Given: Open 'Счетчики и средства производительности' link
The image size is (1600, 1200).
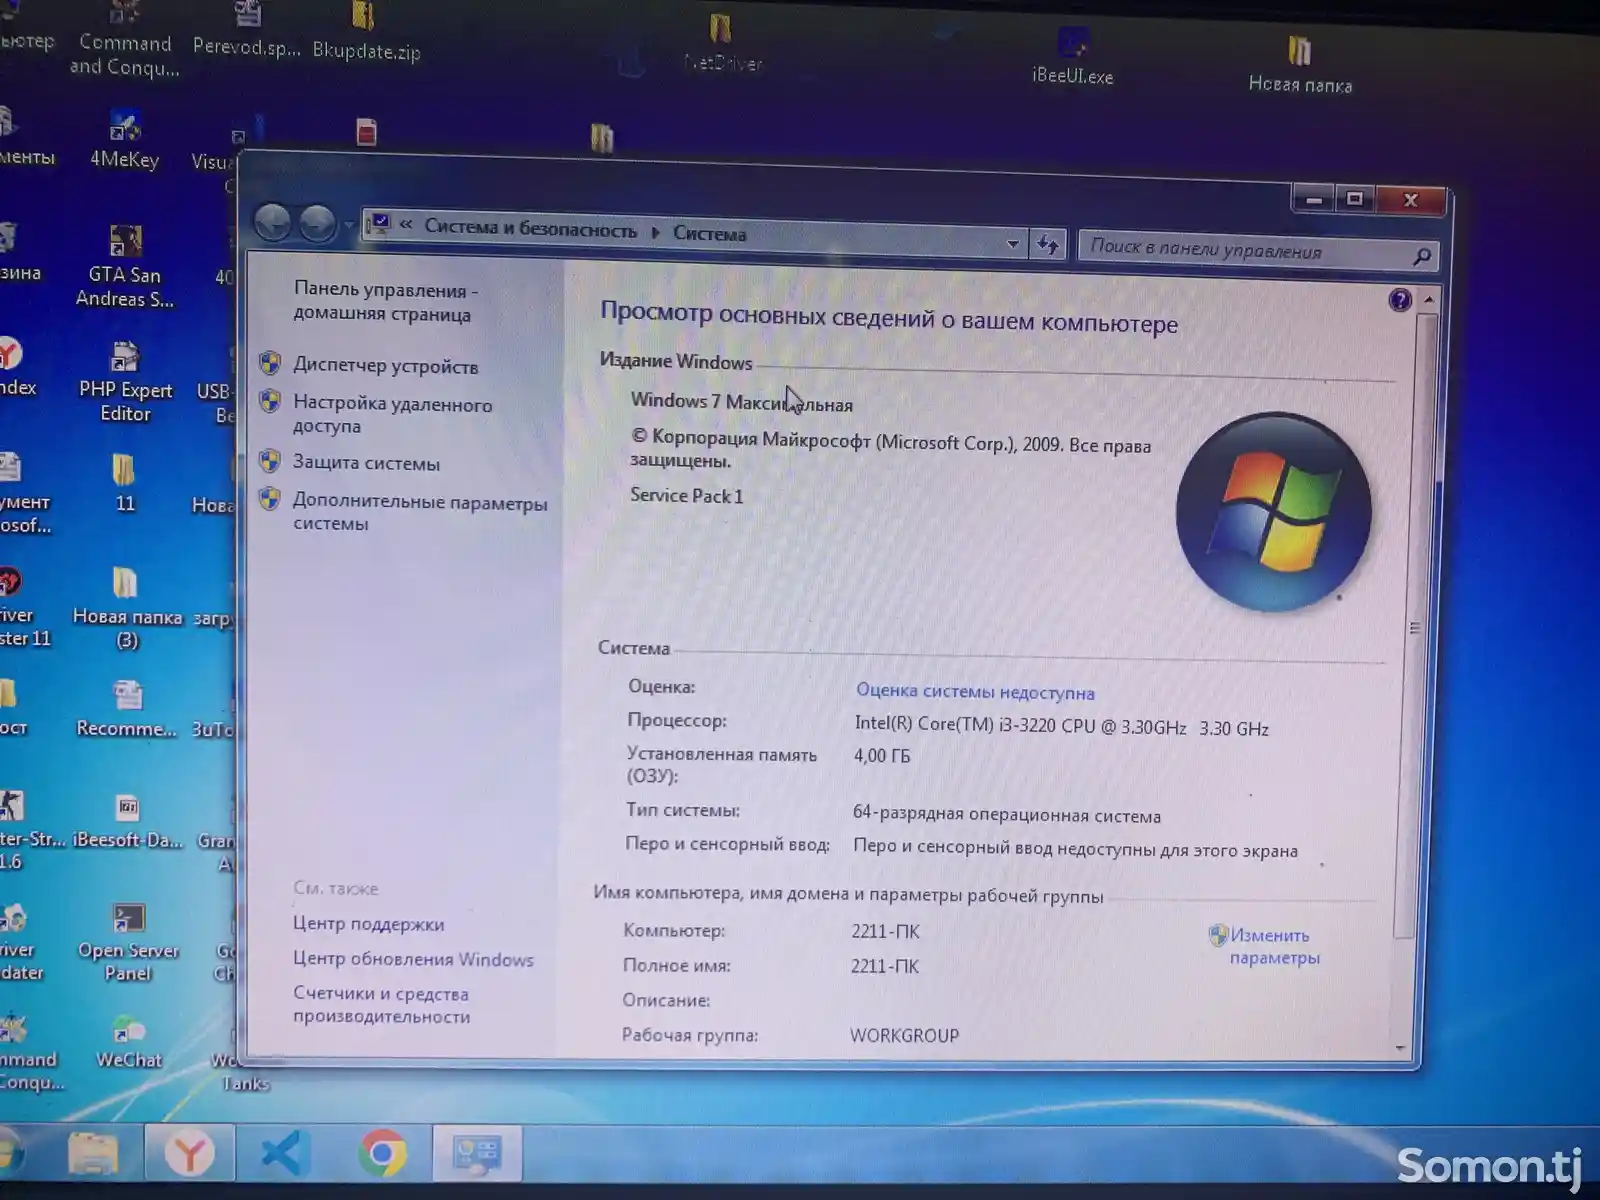Looking at the screenshot, I should [x=381, y=1005].
